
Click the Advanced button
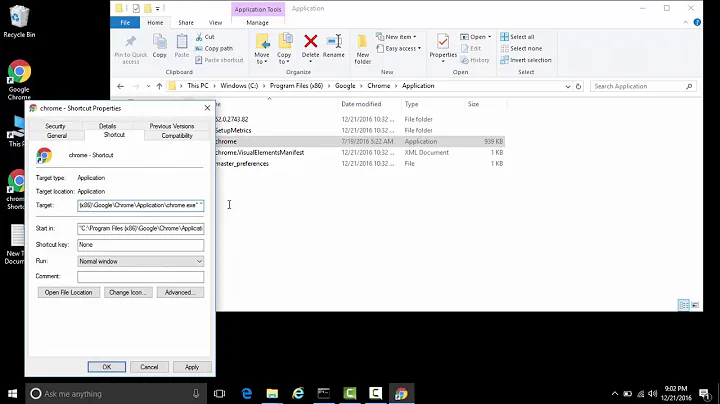tap(180, 292)
